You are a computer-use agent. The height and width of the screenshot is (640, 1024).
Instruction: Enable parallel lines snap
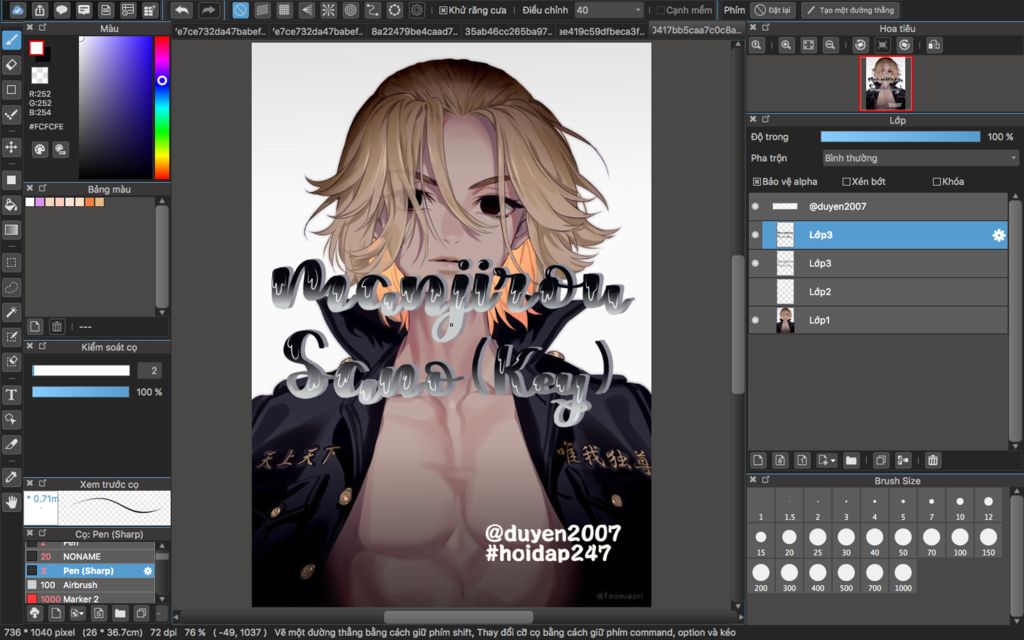tap(263, 10)
